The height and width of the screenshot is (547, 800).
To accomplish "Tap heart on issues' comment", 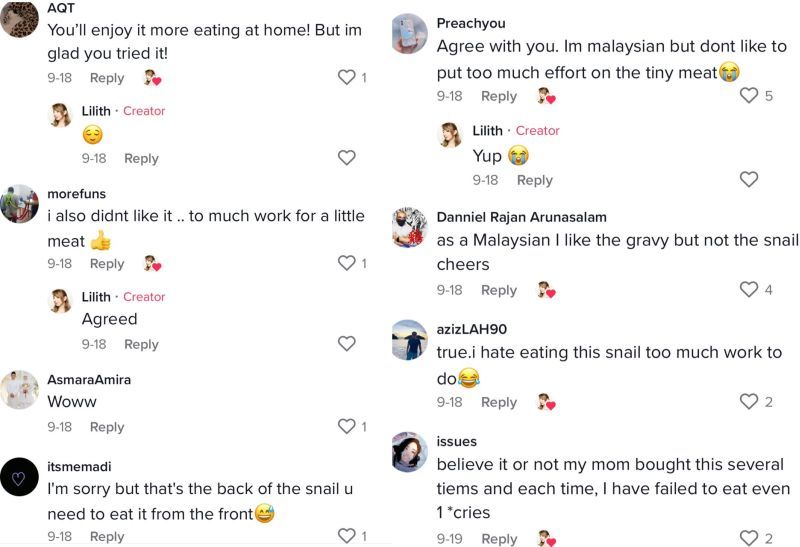I will click(x=749, y=539).
